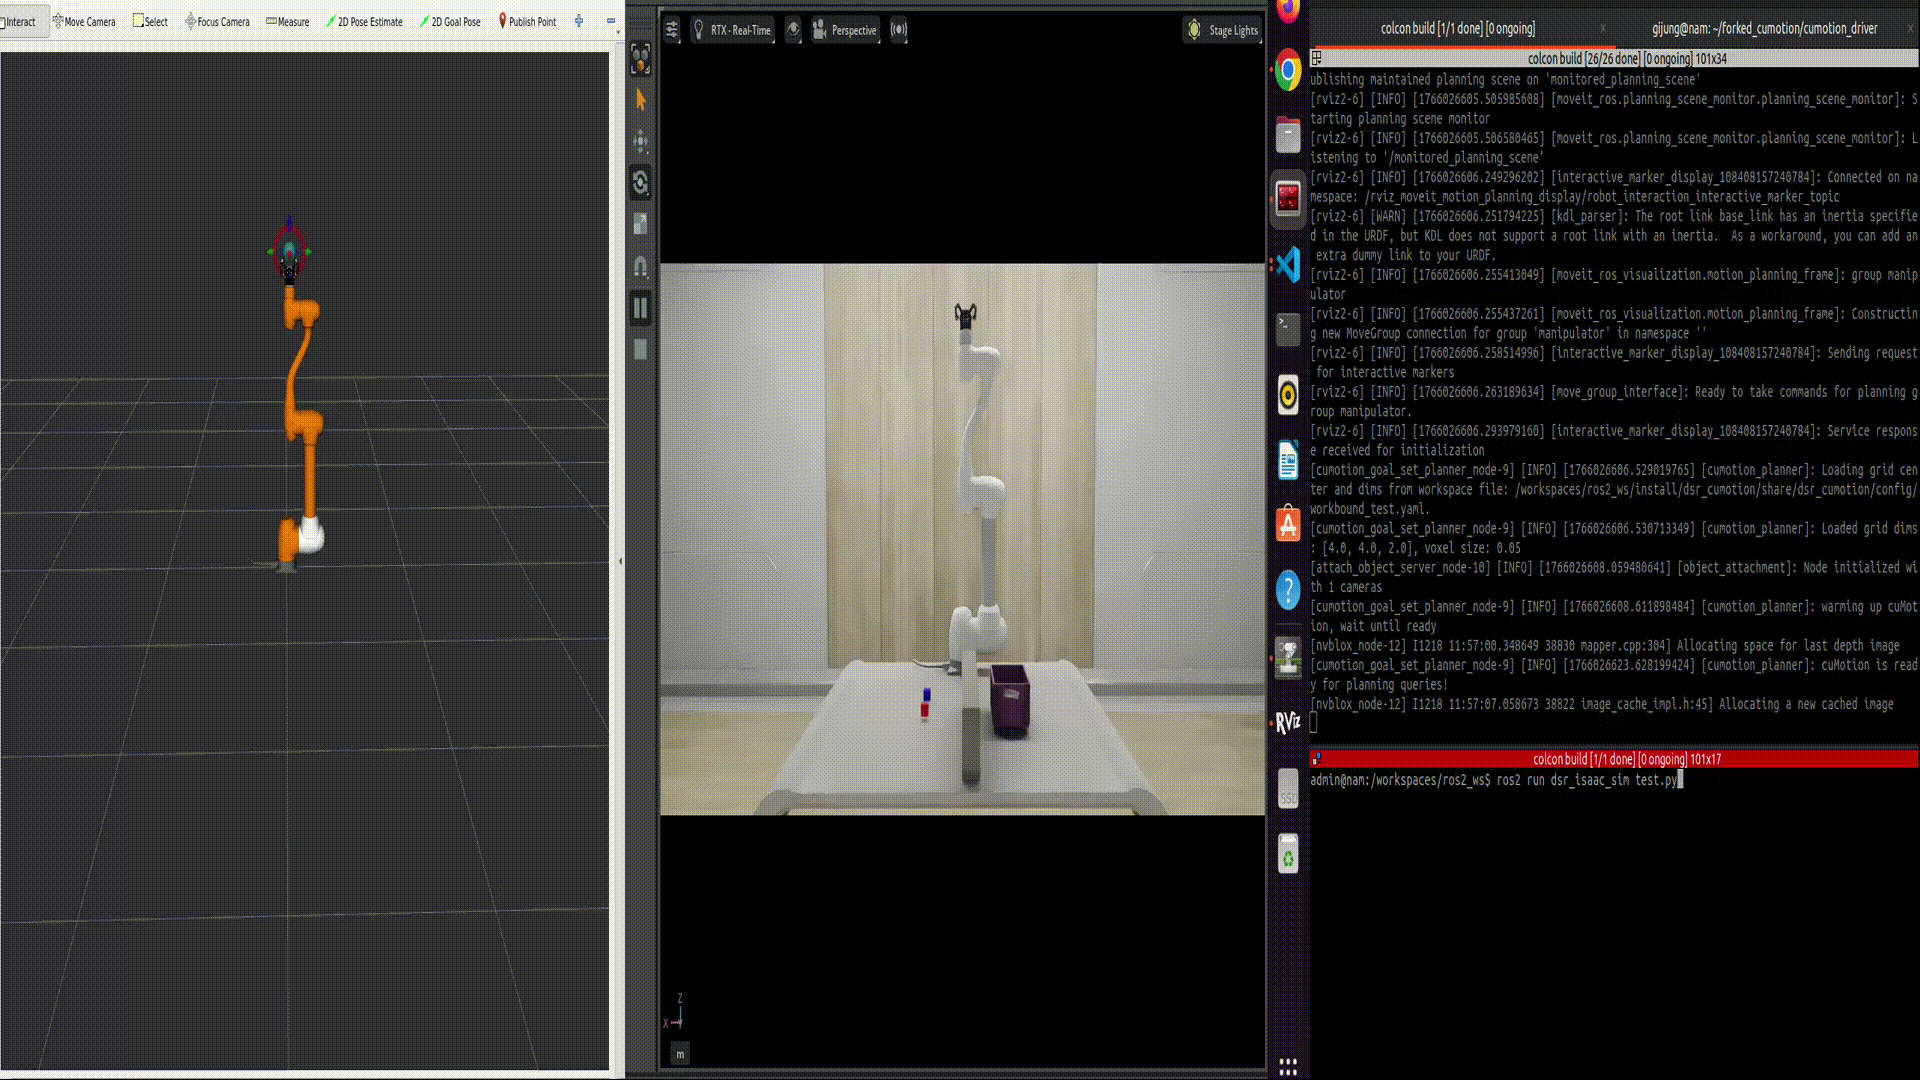
Task: Add a new tool with plus icon
Action: click(x=579, y=21)
